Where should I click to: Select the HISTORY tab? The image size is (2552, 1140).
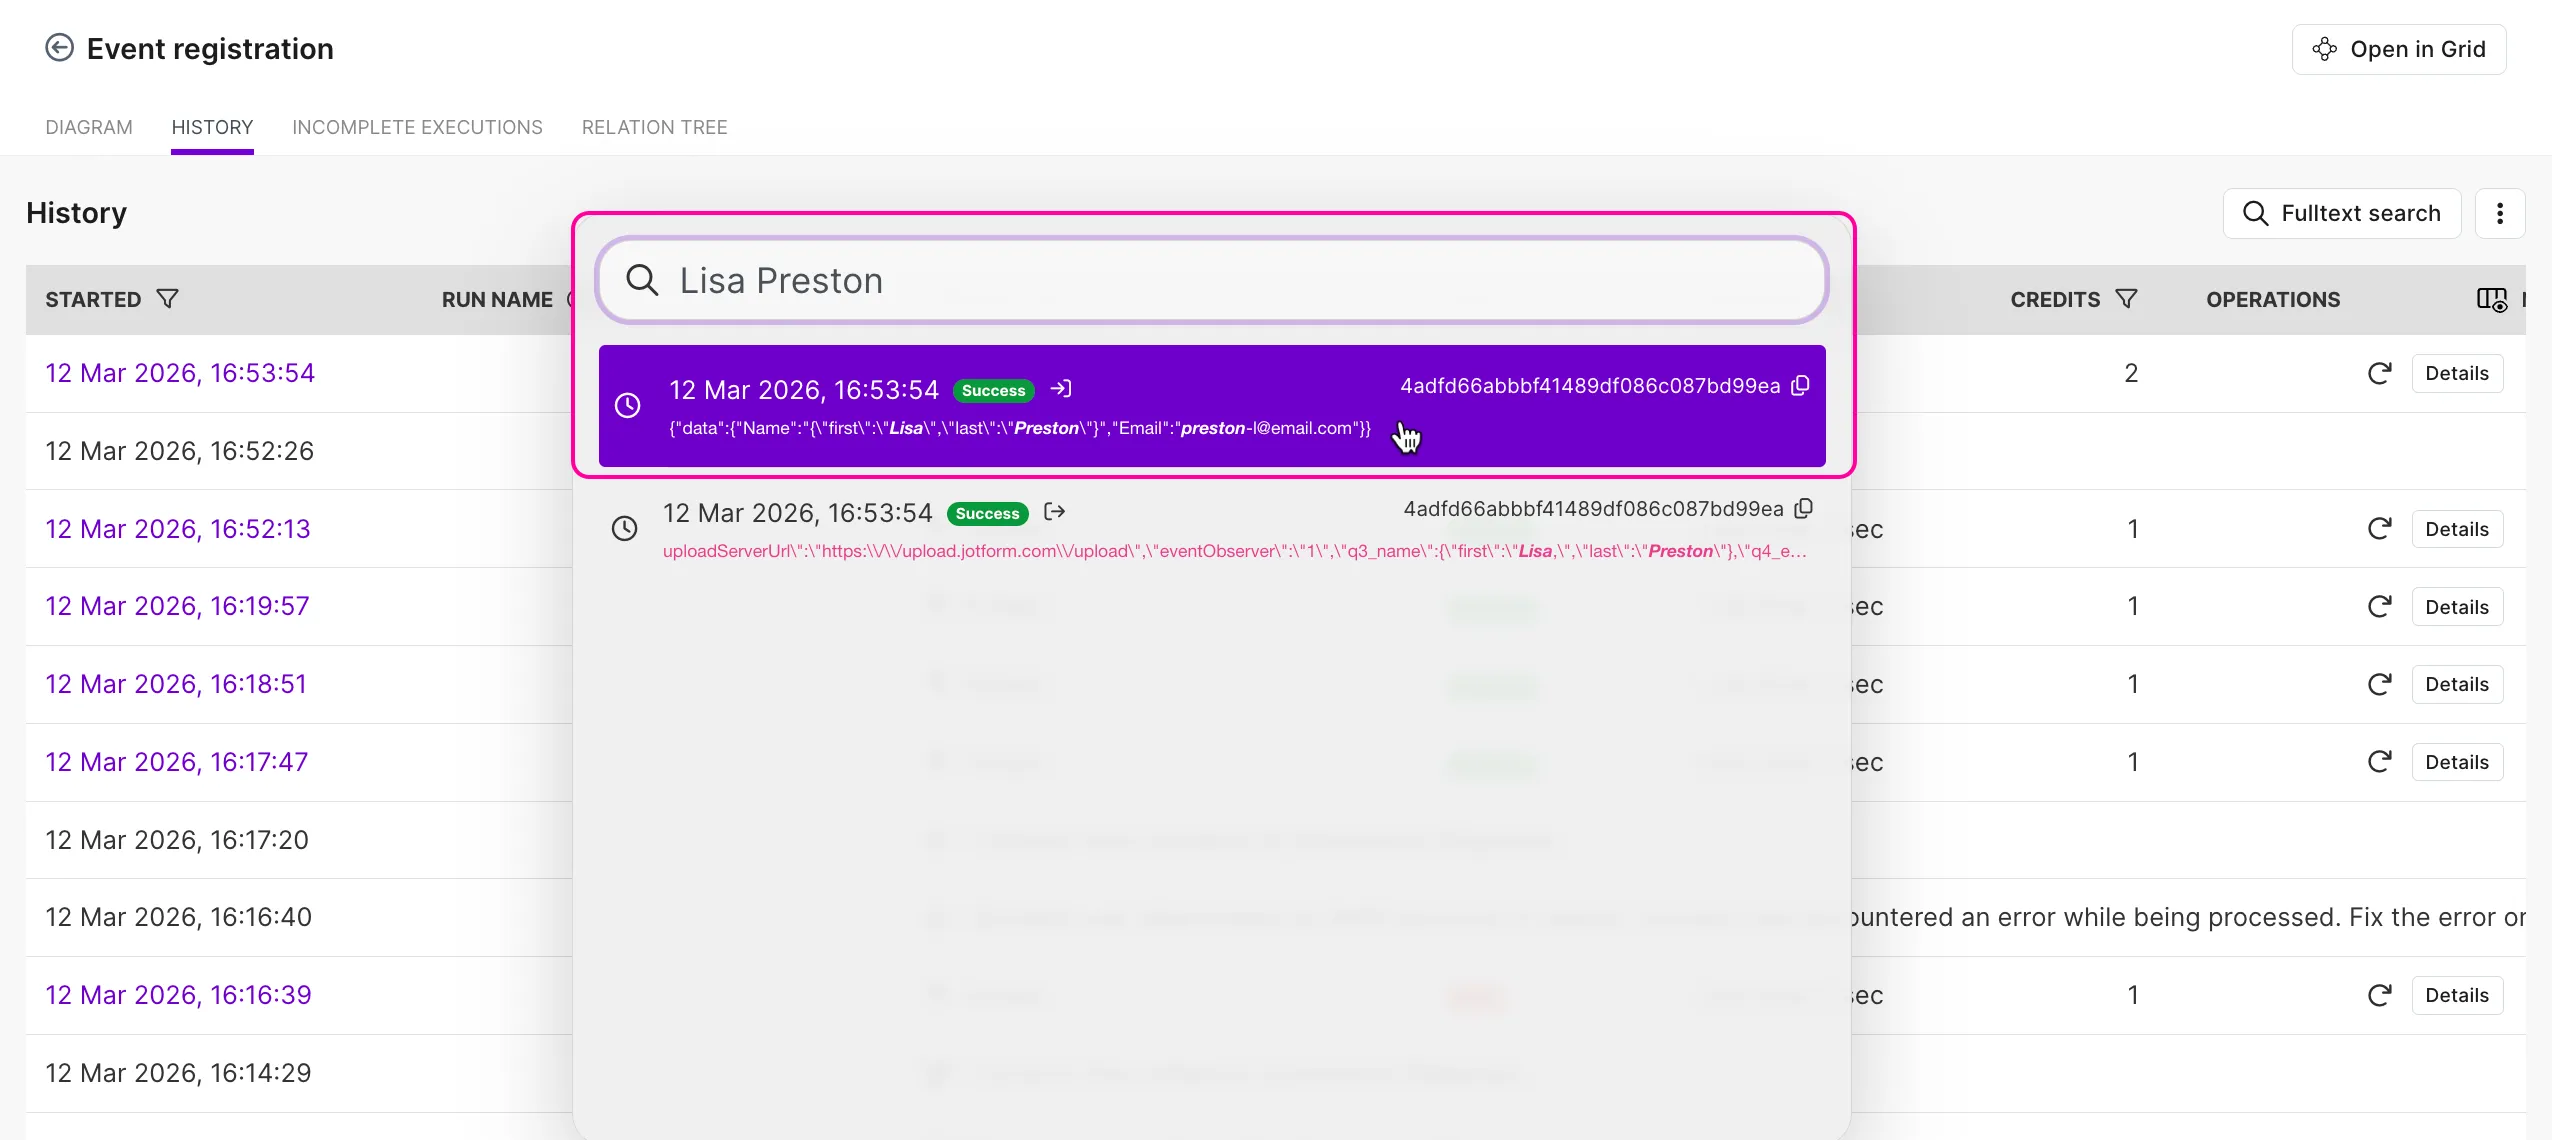click(212, 127)
